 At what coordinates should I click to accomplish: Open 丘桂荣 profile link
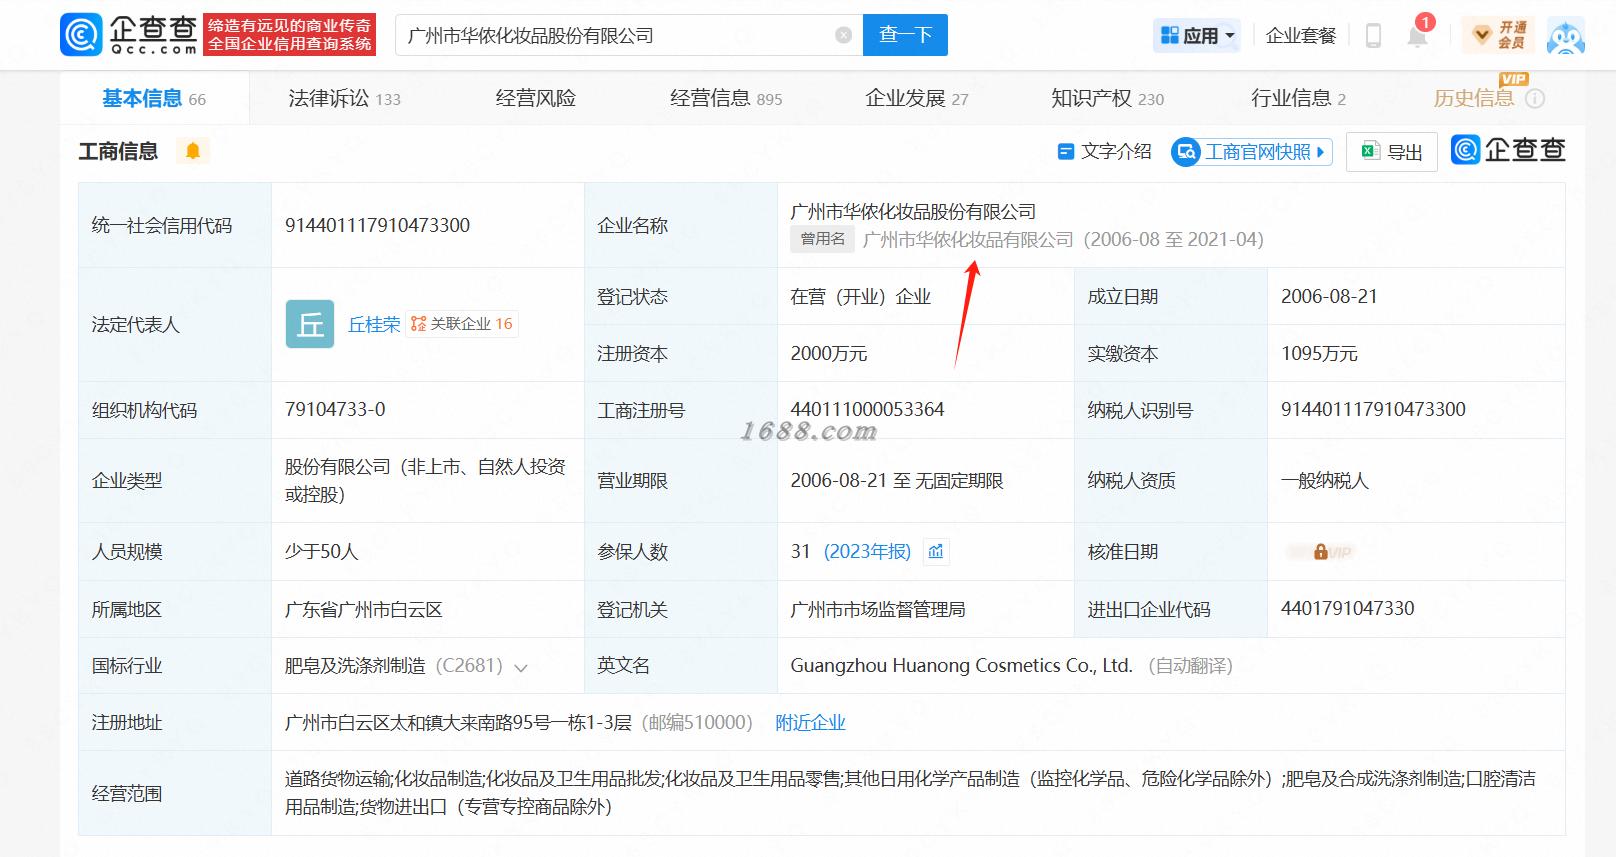[374, 324]
